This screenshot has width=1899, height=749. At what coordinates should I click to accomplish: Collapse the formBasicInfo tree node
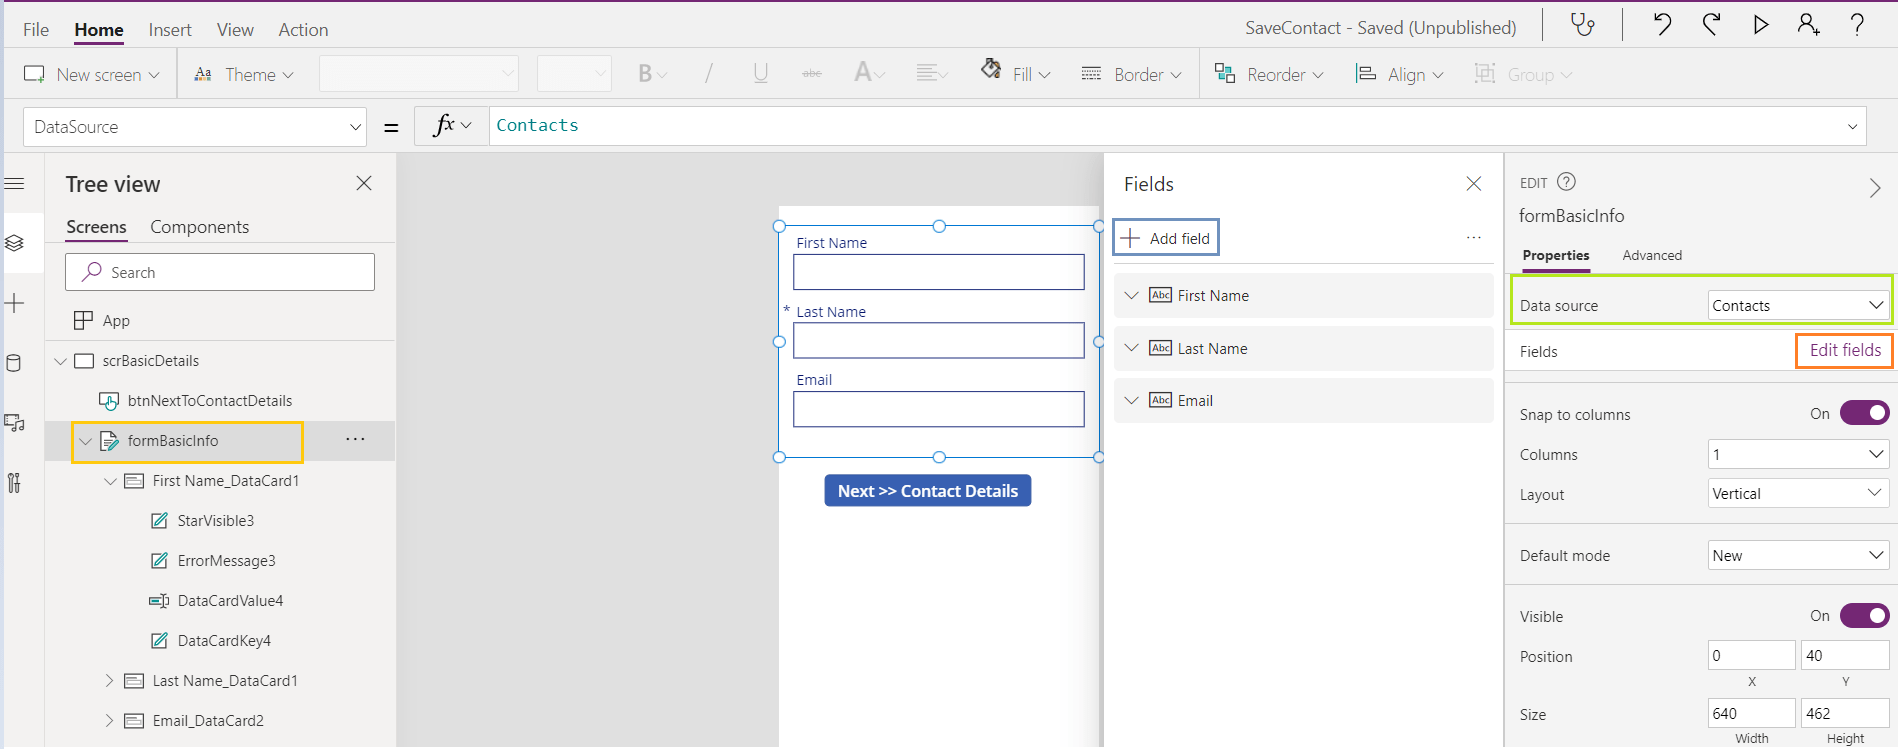point(85,441)
